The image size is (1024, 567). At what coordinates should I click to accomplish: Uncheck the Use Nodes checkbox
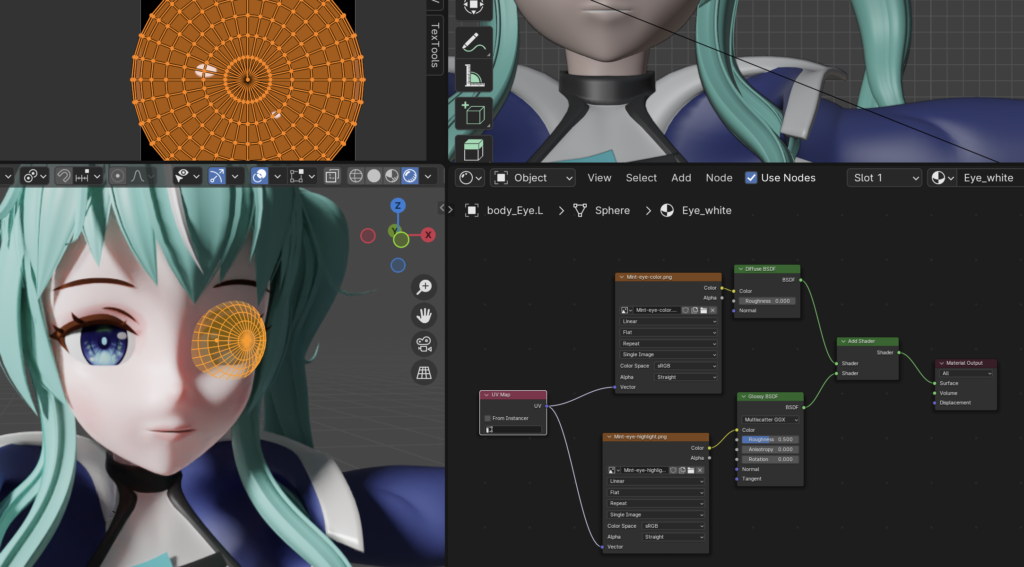(751, 178)
